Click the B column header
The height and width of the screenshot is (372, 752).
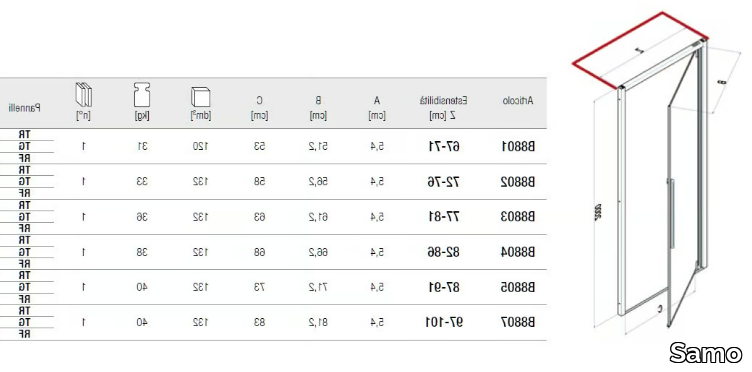tap(318, 107)
